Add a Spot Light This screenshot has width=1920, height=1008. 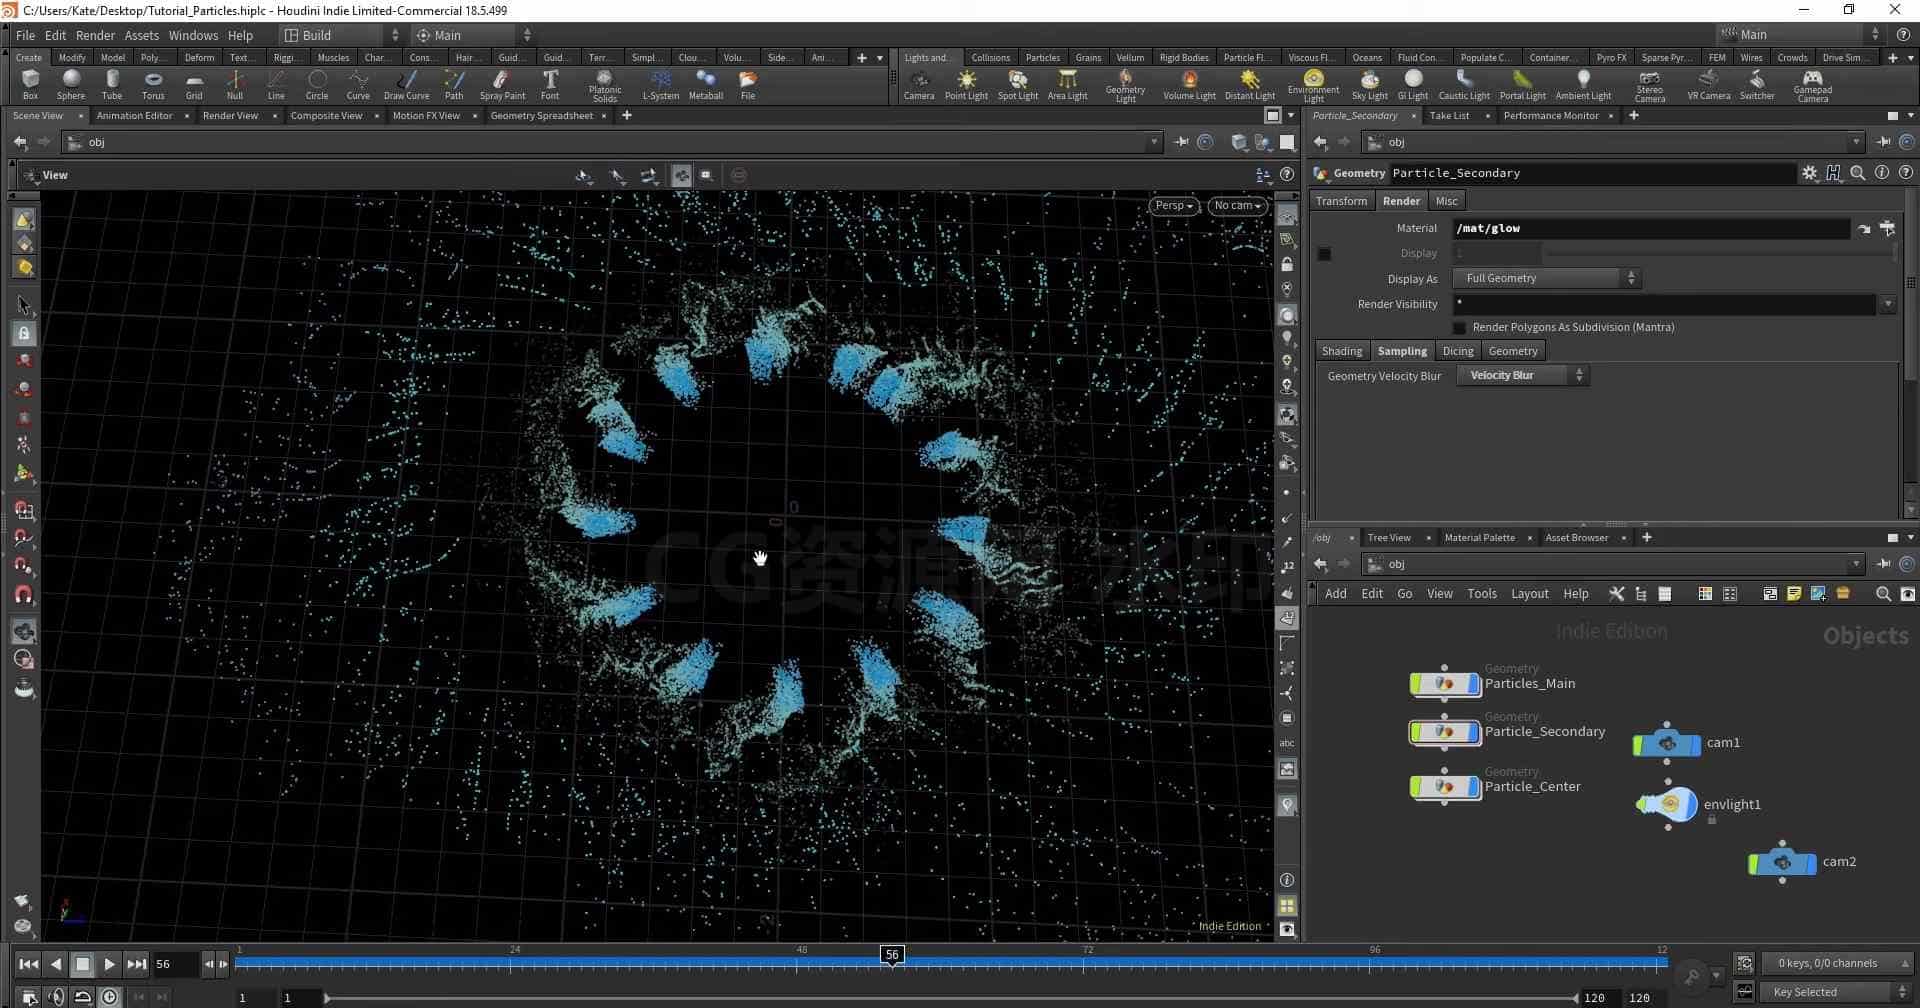pos(1018,85)
